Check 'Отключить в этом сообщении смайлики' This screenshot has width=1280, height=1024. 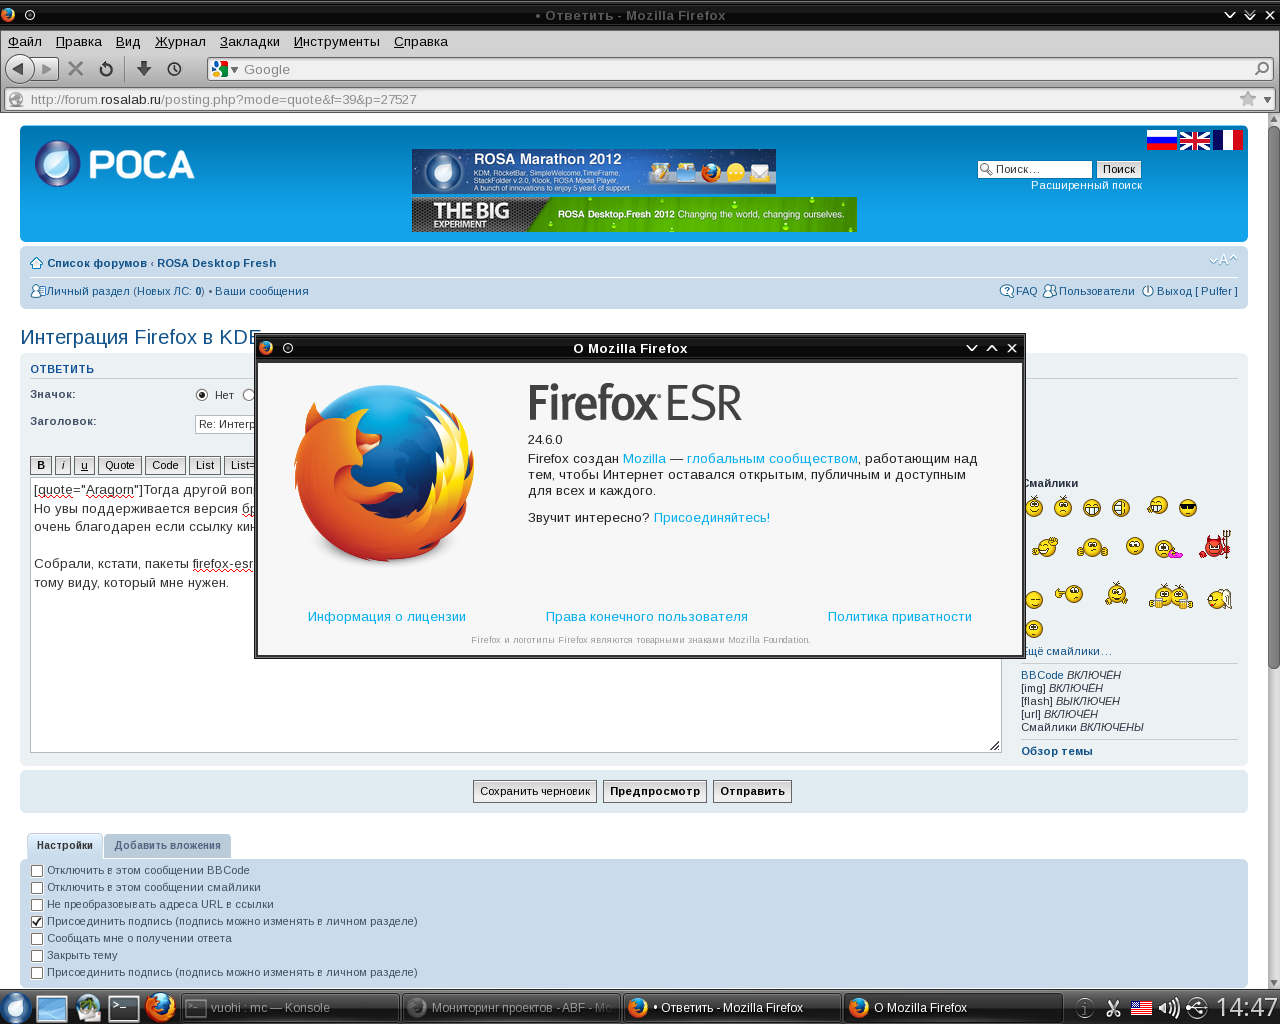pyautogui.click(x=37, y=888)
